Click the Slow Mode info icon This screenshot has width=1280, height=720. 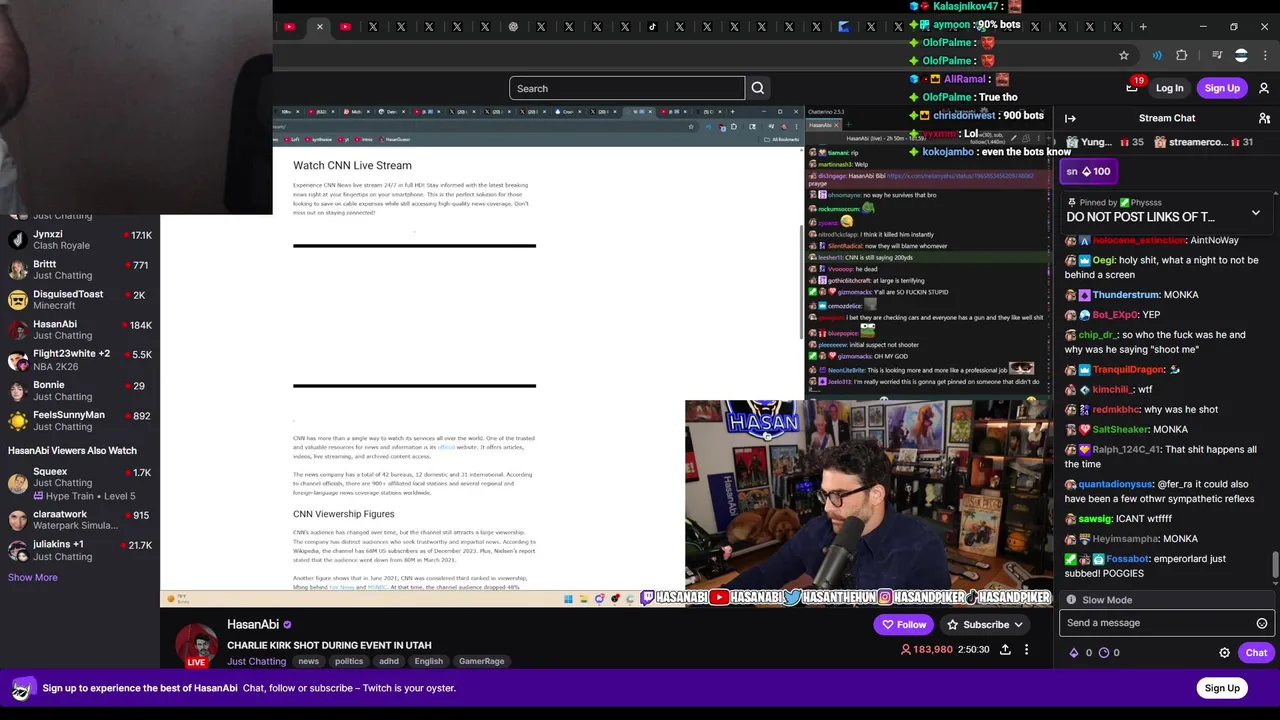(1071, 600)
